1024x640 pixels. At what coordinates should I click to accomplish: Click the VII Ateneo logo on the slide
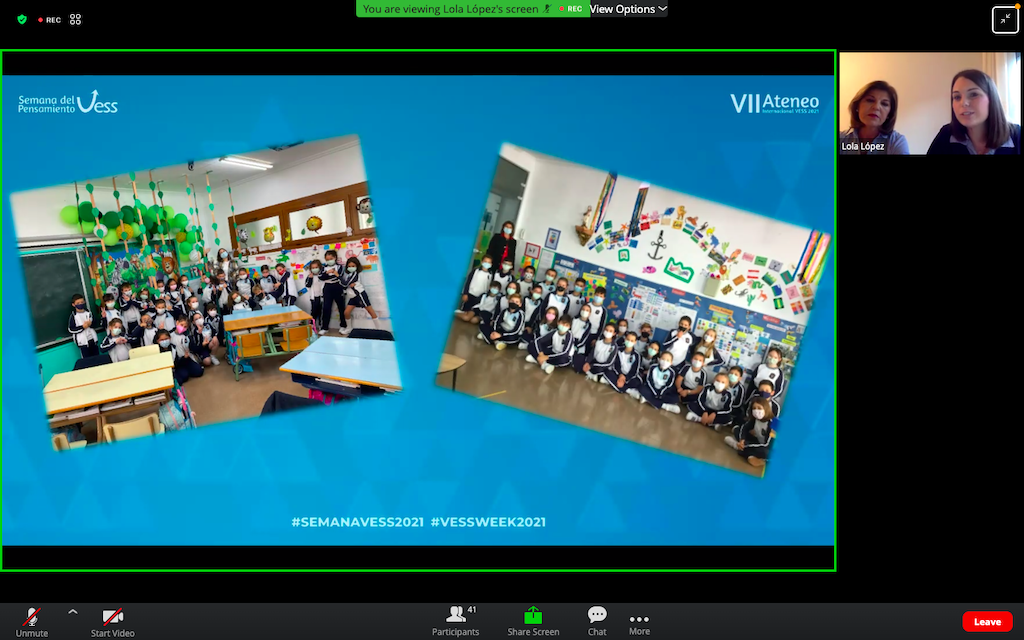774,103
